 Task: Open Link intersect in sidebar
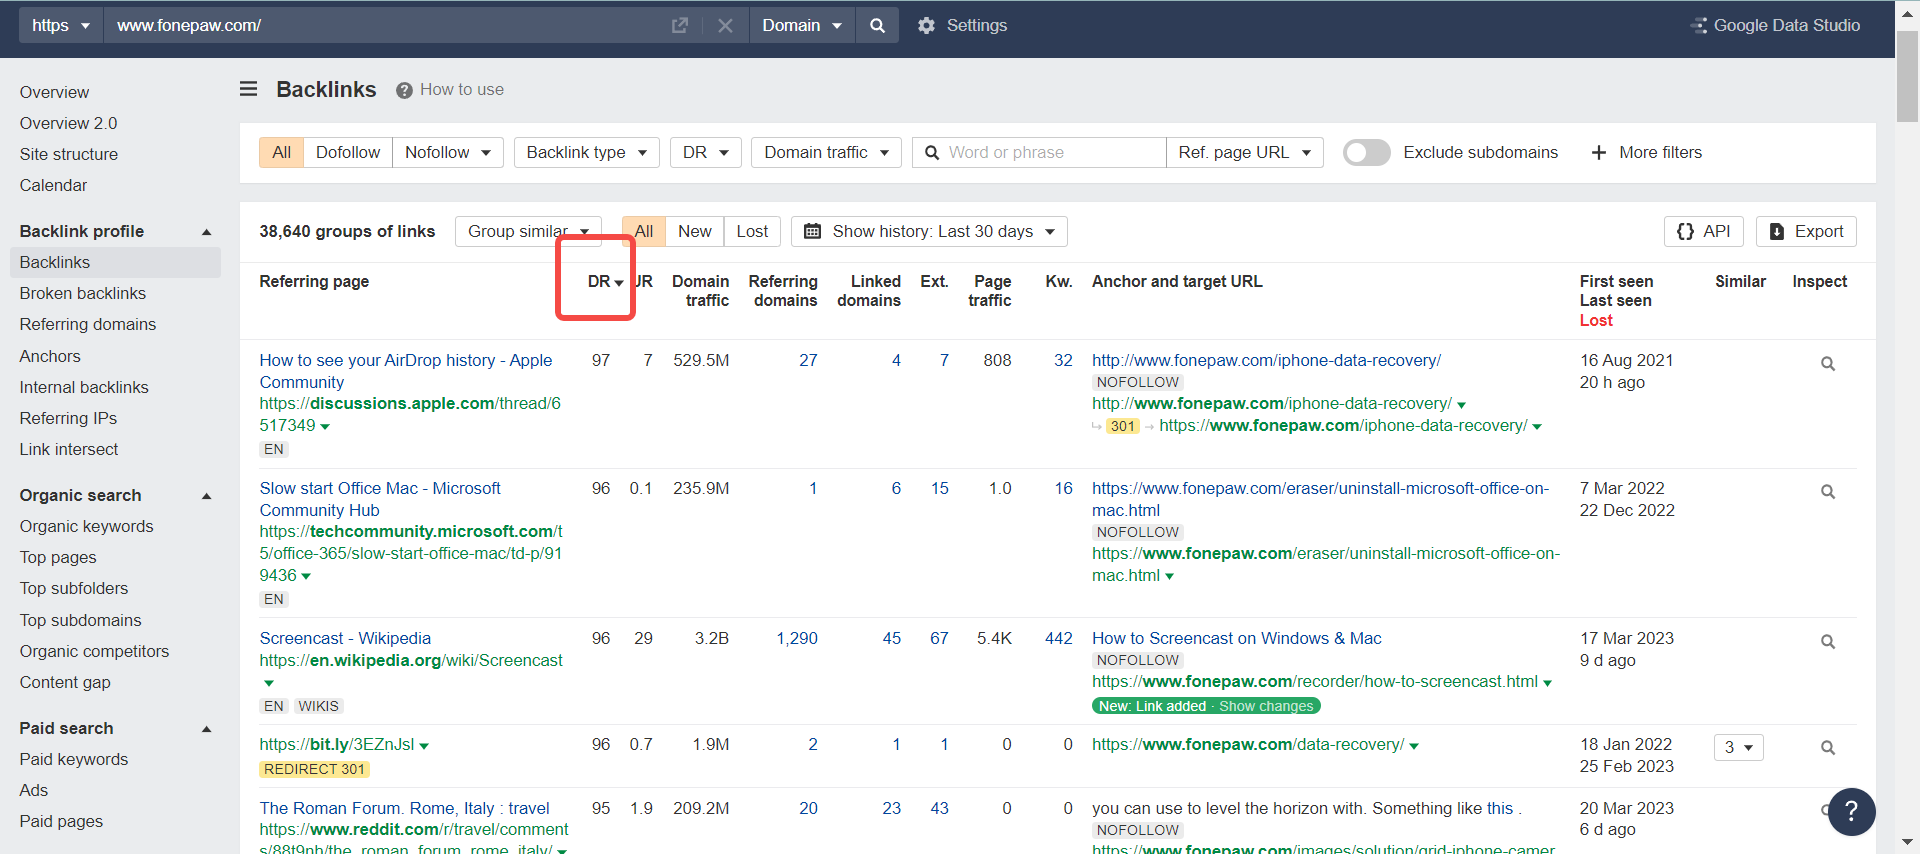click(x=69, y=449)
